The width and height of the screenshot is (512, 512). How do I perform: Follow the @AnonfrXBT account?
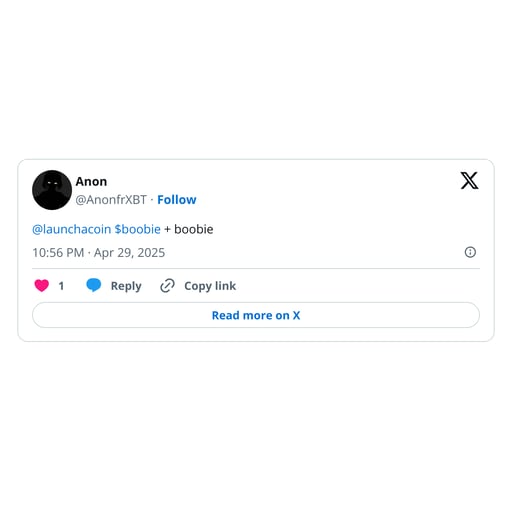tap(177, 200)
